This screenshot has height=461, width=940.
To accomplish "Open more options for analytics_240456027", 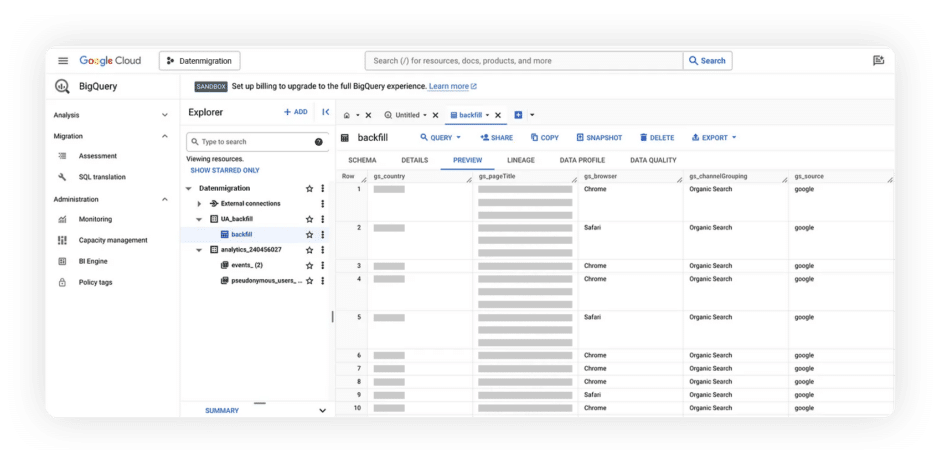I will (323, 250).
